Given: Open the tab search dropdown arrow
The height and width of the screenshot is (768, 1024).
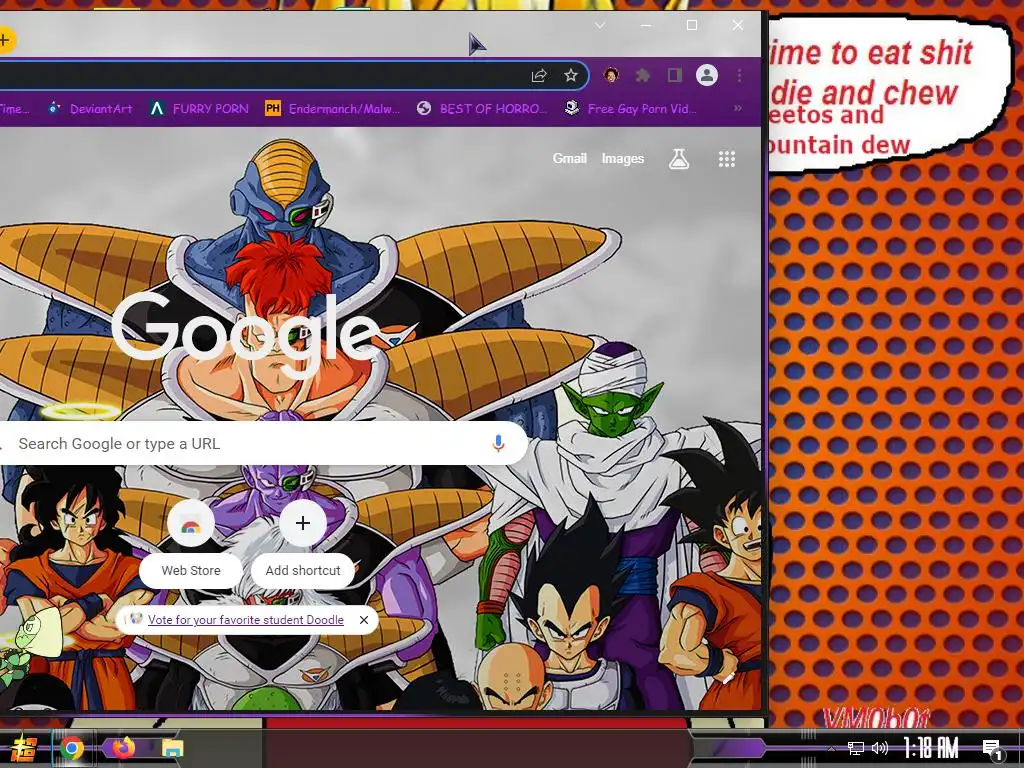Looking at the screenshot, I should [600, 25].
